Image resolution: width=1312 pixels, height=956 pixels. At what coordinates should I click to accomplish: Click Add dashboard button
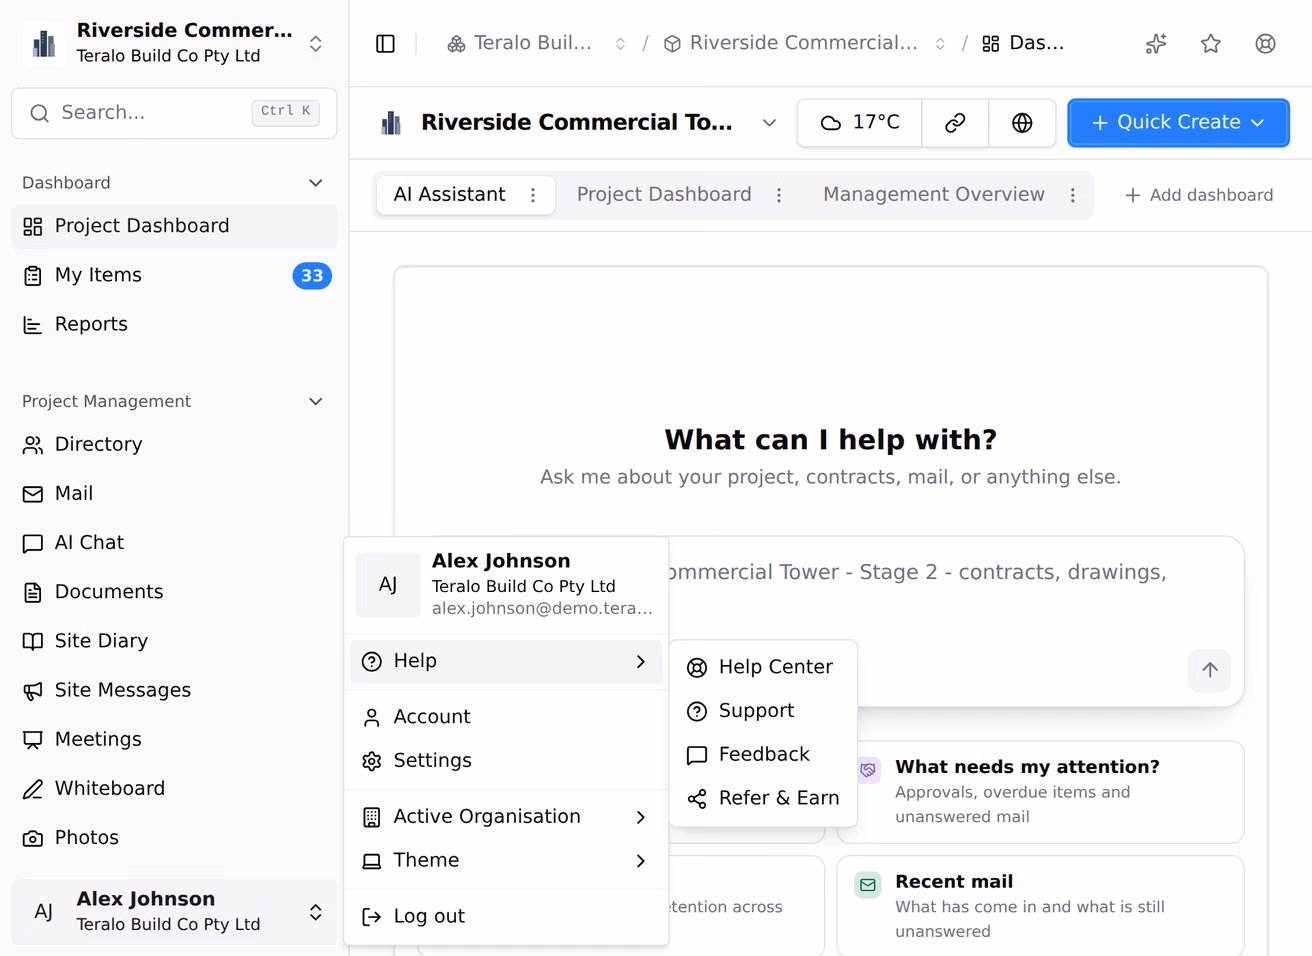tap(1198, 195)
